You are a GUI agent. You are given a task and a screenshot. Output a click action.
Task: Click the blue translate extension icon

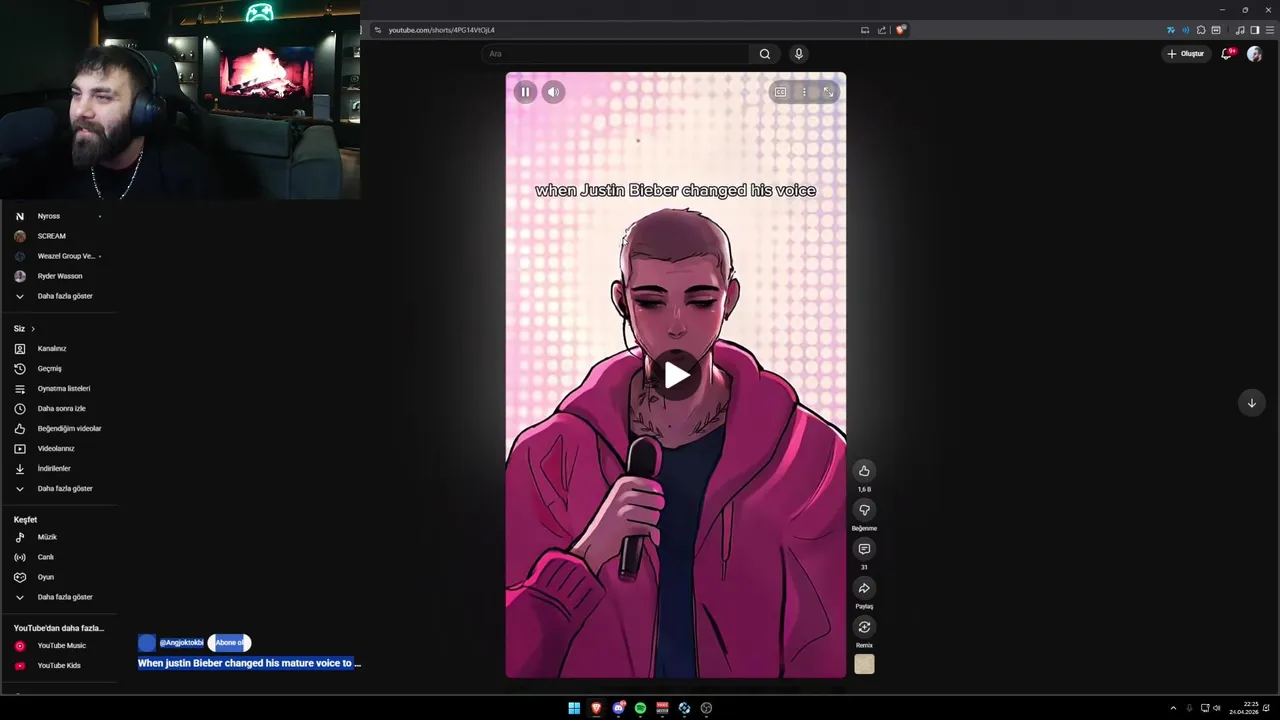coord(1171,30)
